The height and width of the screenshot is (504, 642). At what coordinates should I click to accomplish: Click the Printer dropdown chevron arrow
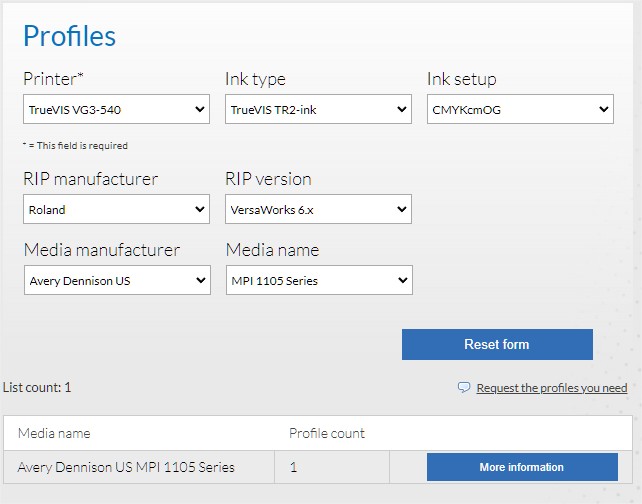[x=200, y=109]
